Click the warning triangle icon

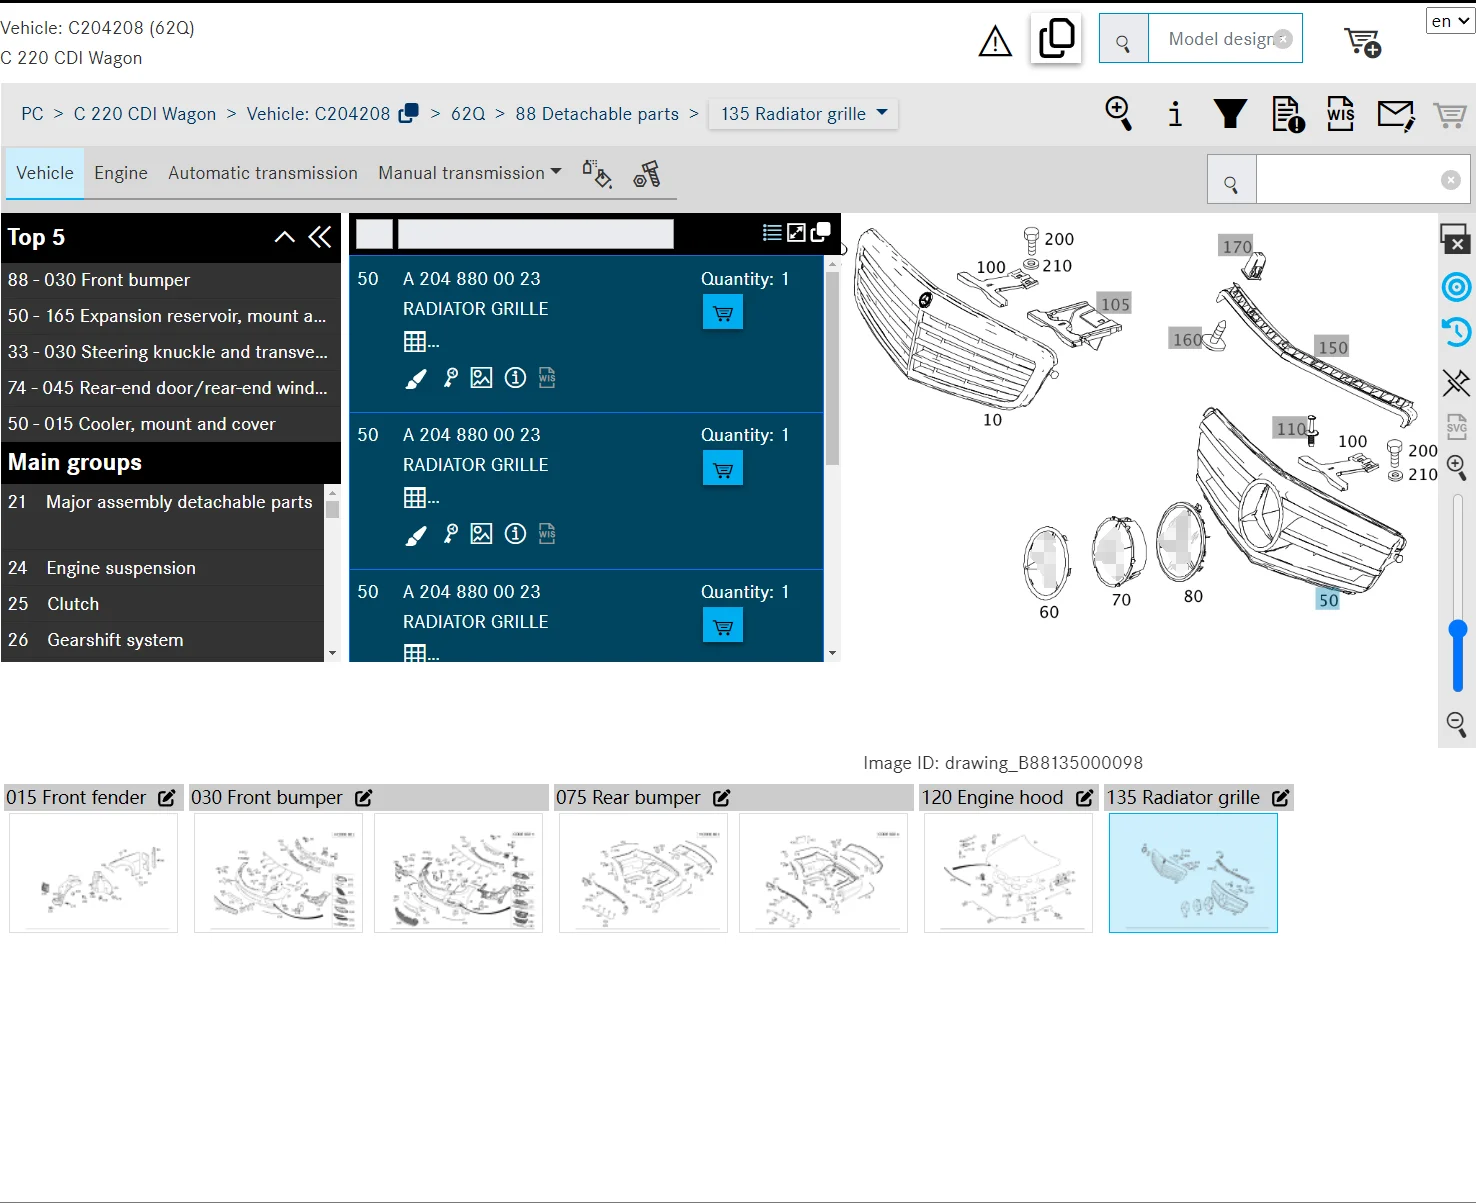pyautogui.click(x=995, y=41)
